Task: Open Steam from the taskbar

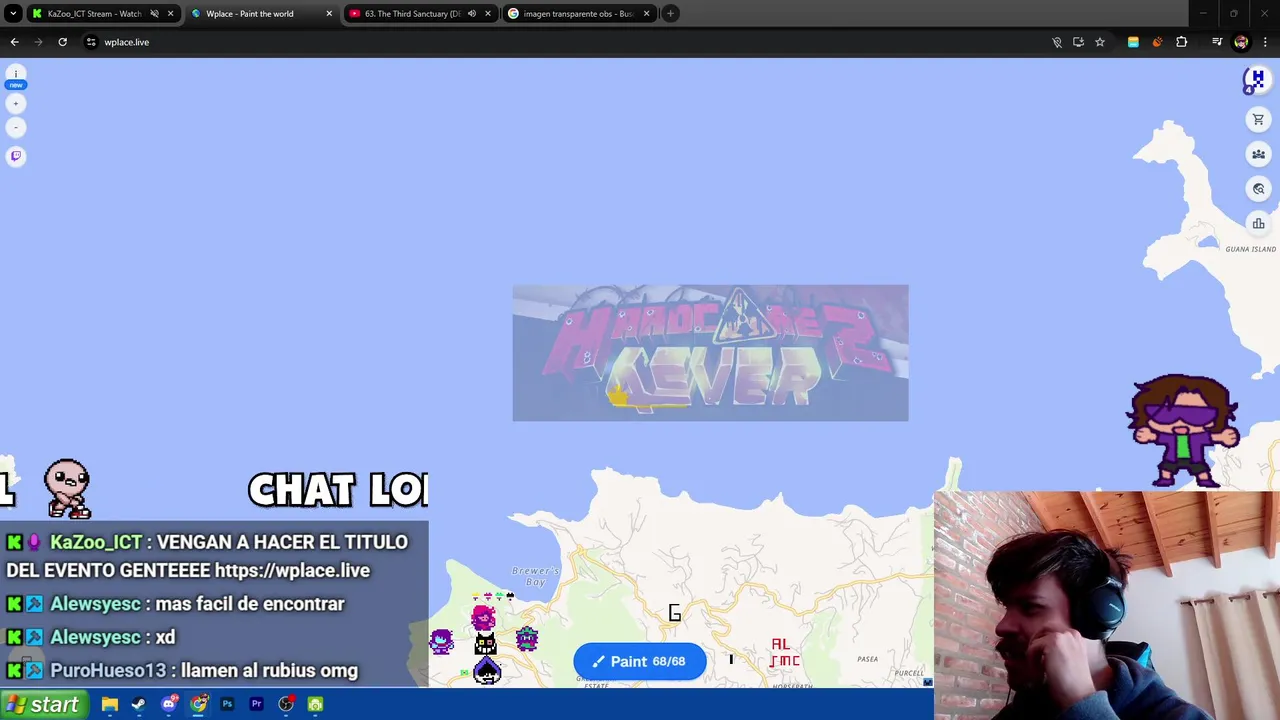Action: pos(139,705)
